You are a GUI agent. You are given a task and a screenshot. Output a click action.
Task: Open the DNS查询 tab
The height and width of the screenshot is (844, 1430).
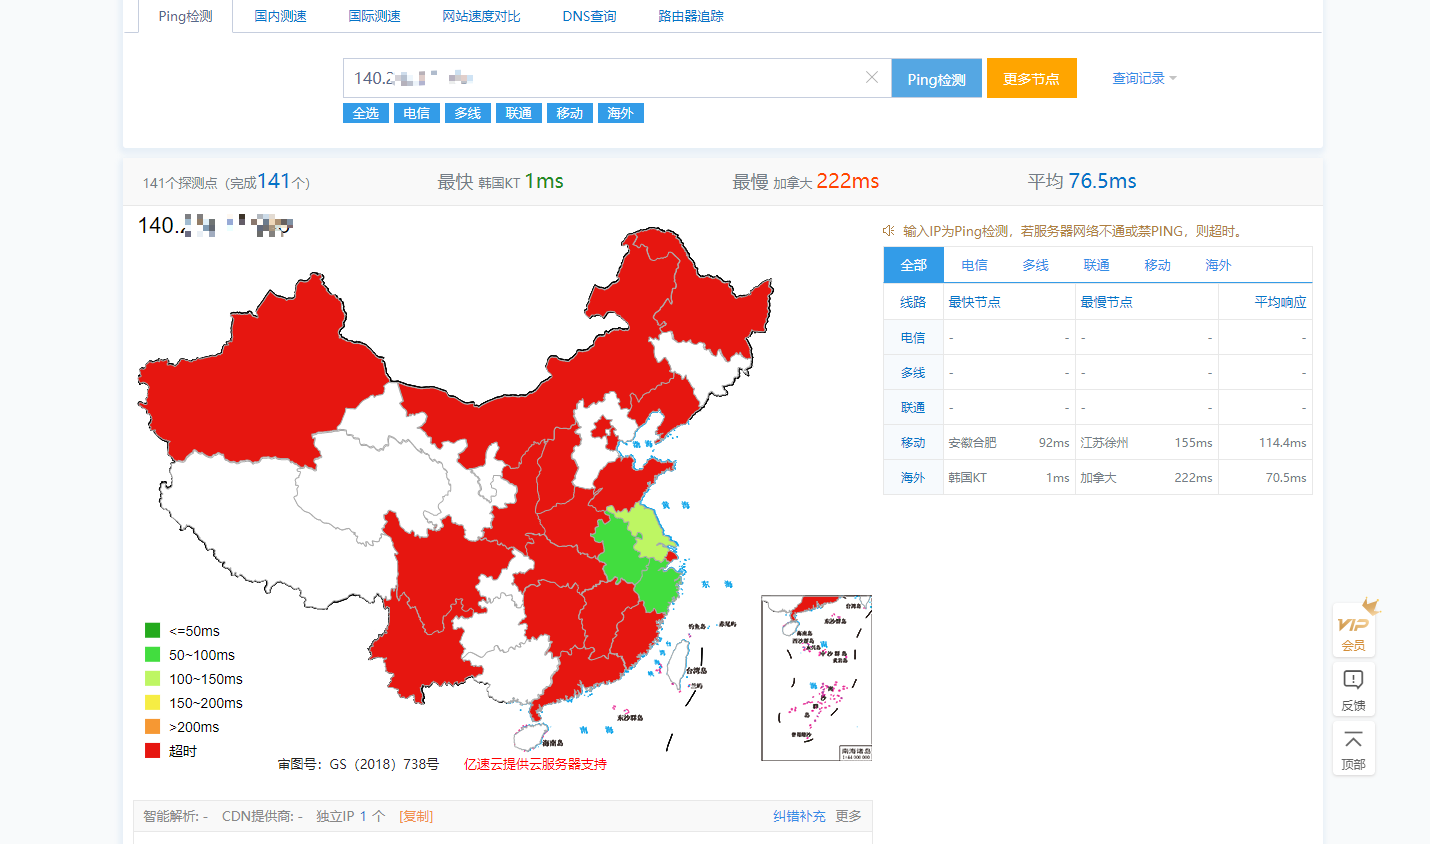[x=589, y=16]
